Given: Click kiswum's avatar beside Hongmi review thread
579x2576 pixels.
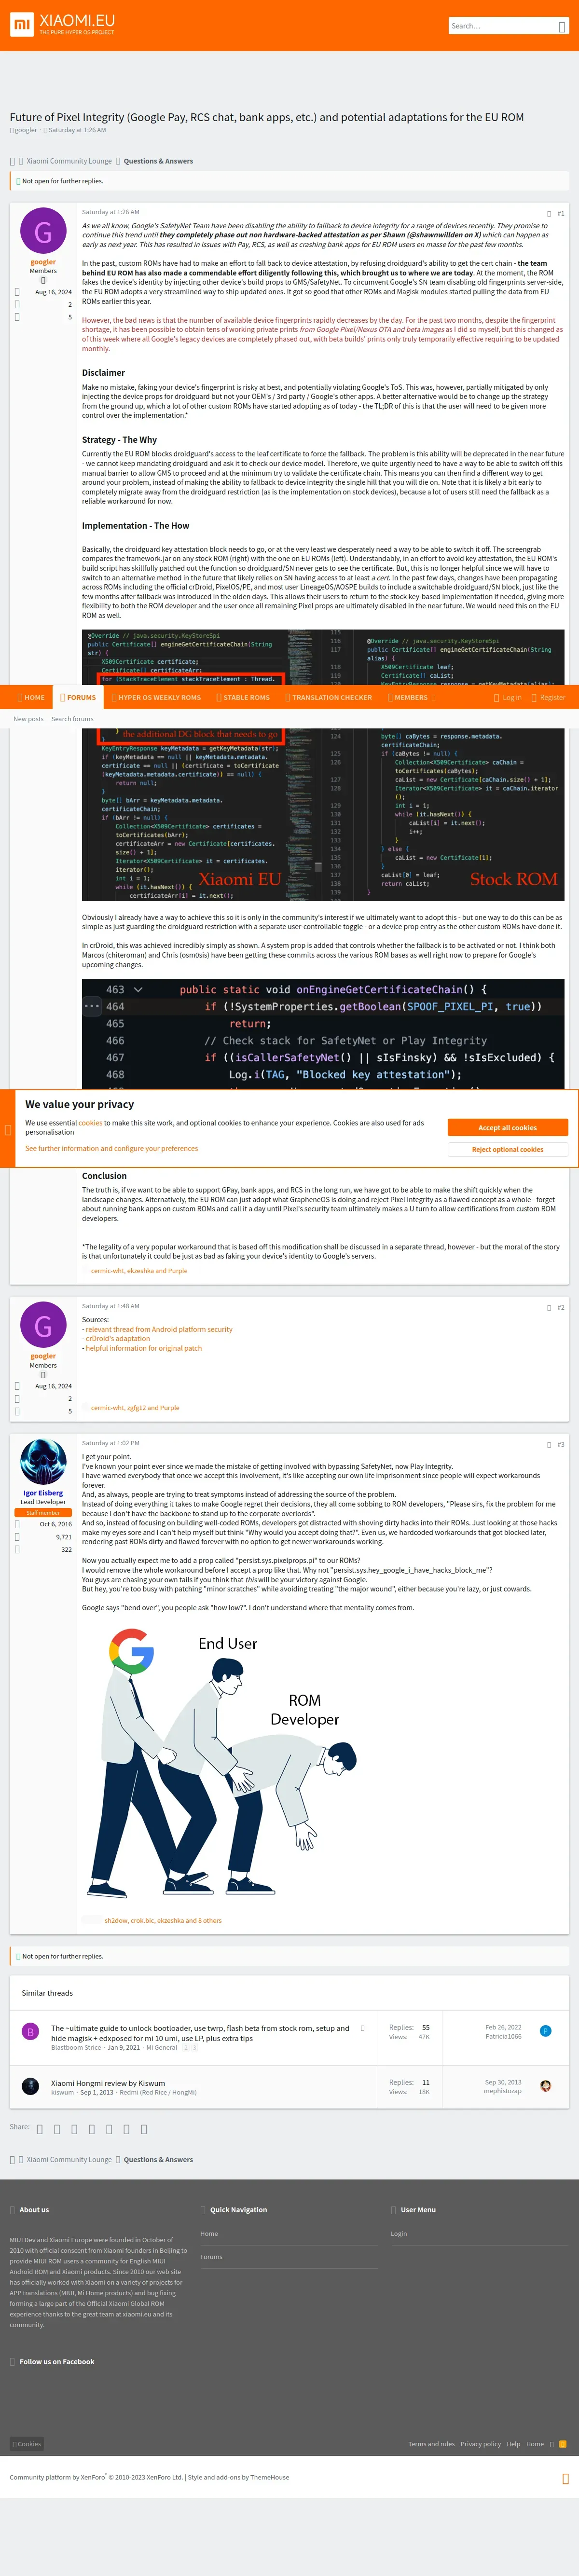Looking at the screenshot, I should point(30,2085).
